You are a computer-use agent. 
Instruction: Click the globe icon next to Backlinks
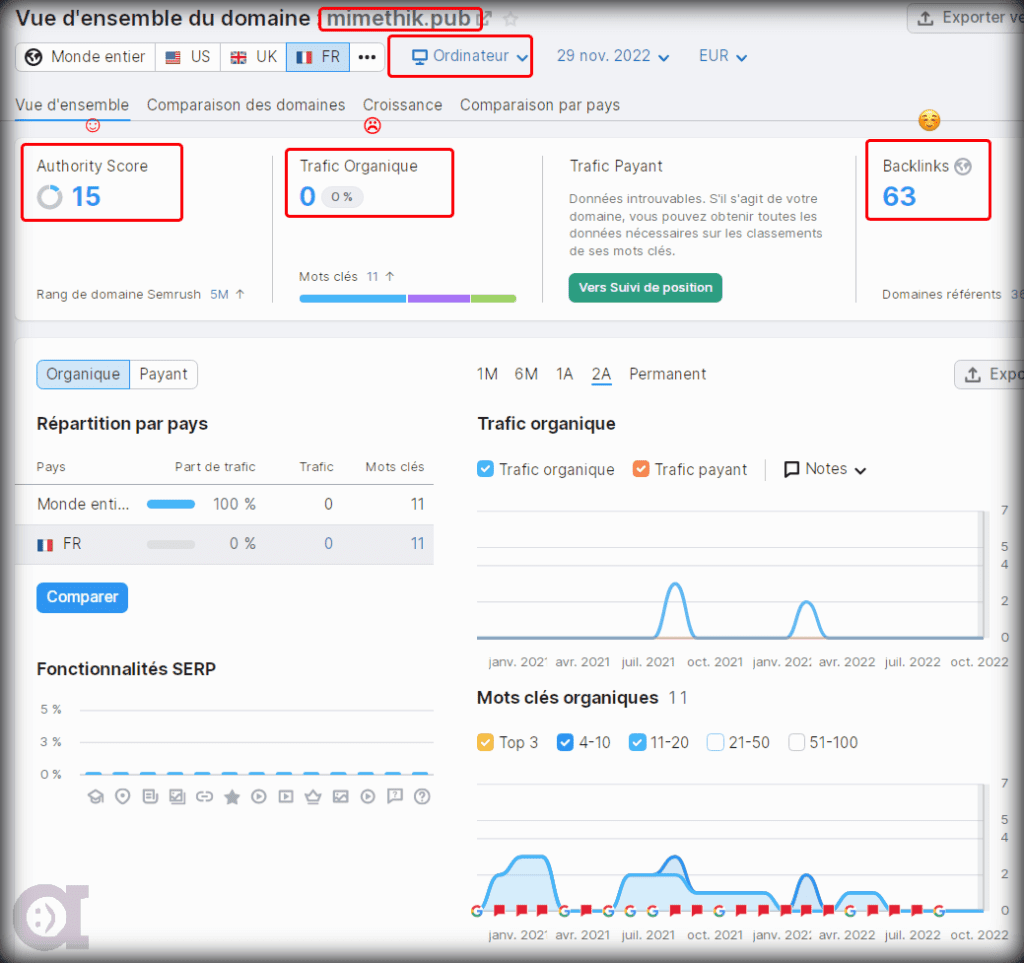pyautogui.click(x=963, y=167)
